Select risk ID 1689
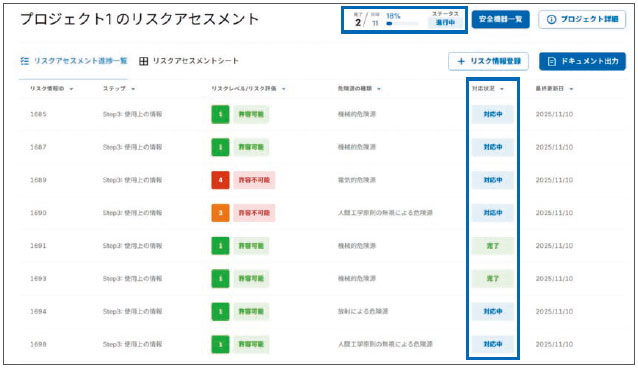This screenshot has height=368, width=638. click(38, 180)
